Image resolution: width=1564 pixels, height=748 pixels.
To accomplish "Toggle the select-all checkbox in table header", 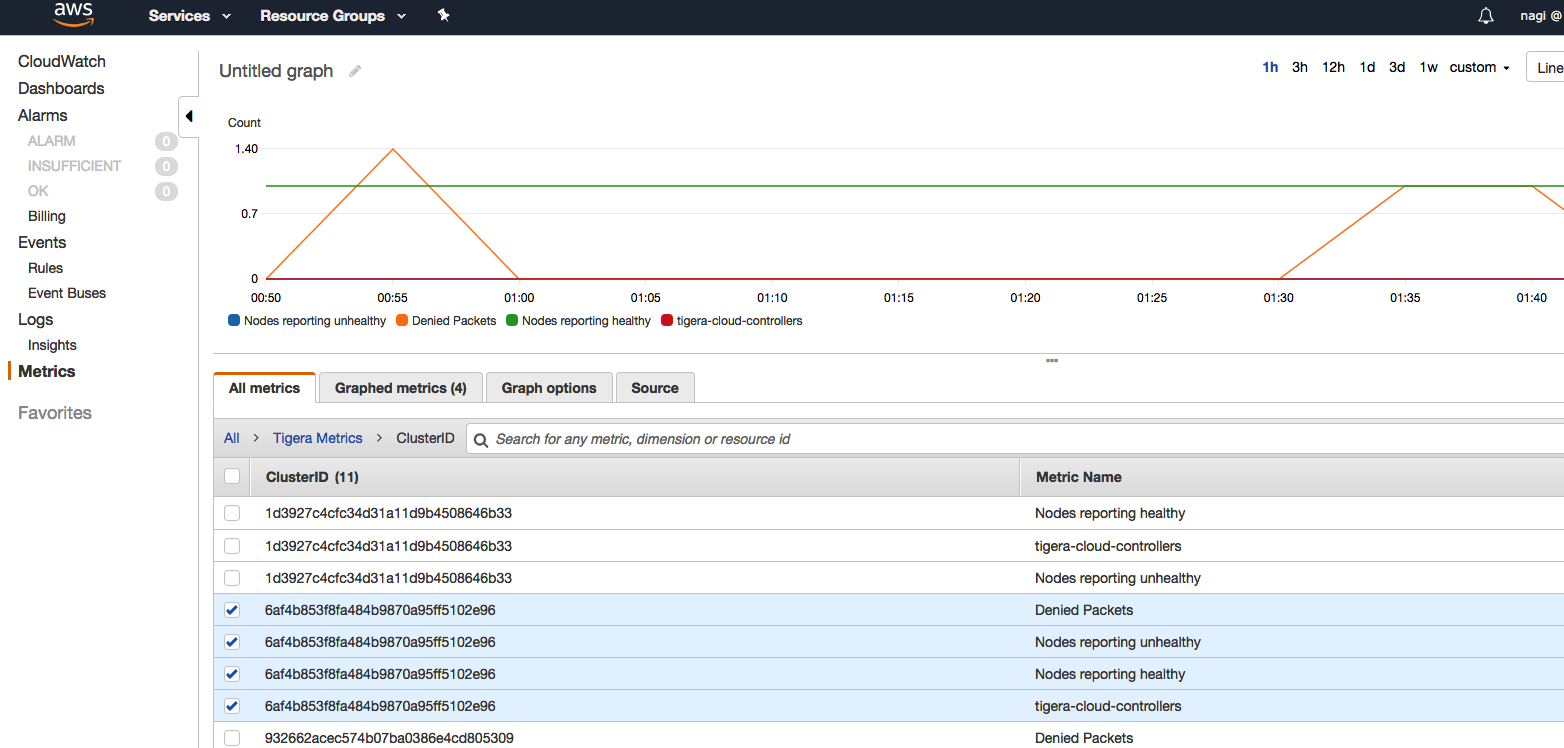I will [x=232, y=477].
